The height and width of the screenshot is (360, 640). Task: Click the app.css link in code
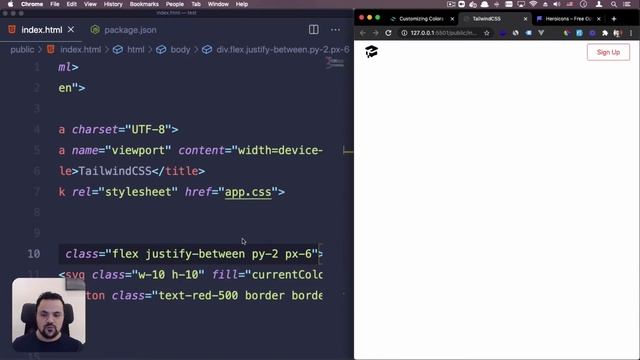tap(248, 192)
